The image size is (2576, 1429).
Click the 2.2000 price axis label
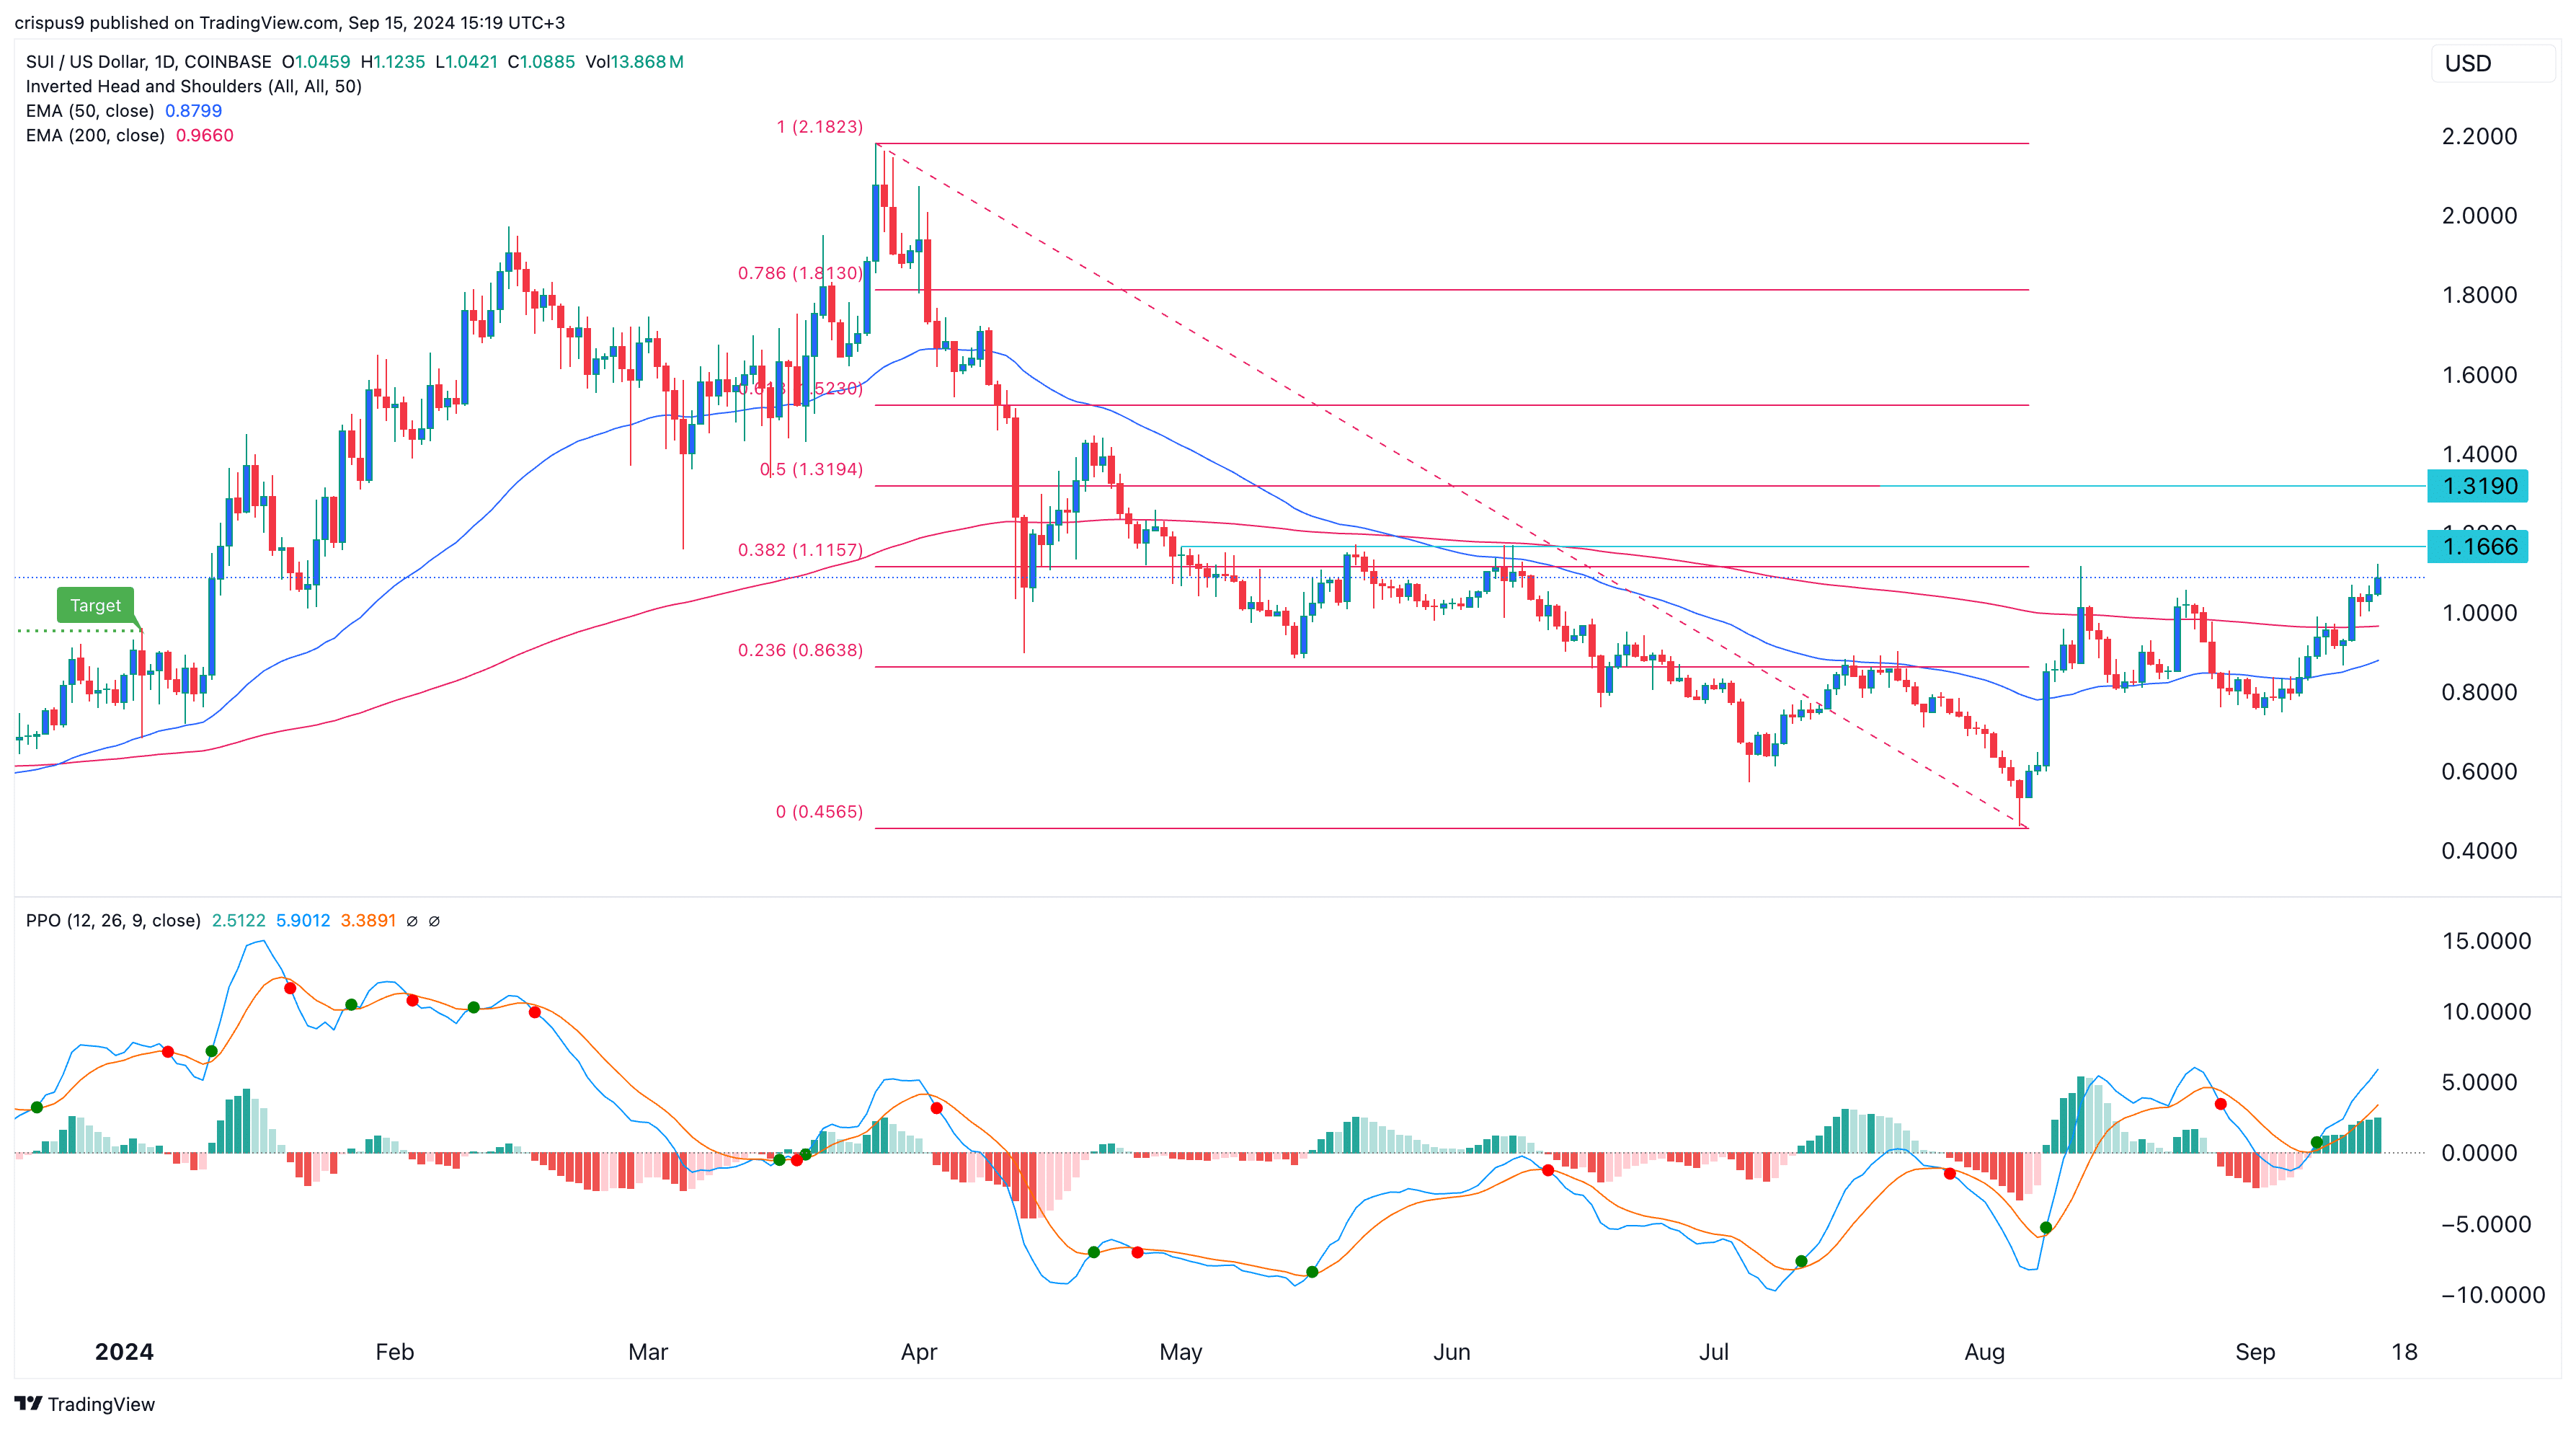[x=2479, y=137]
